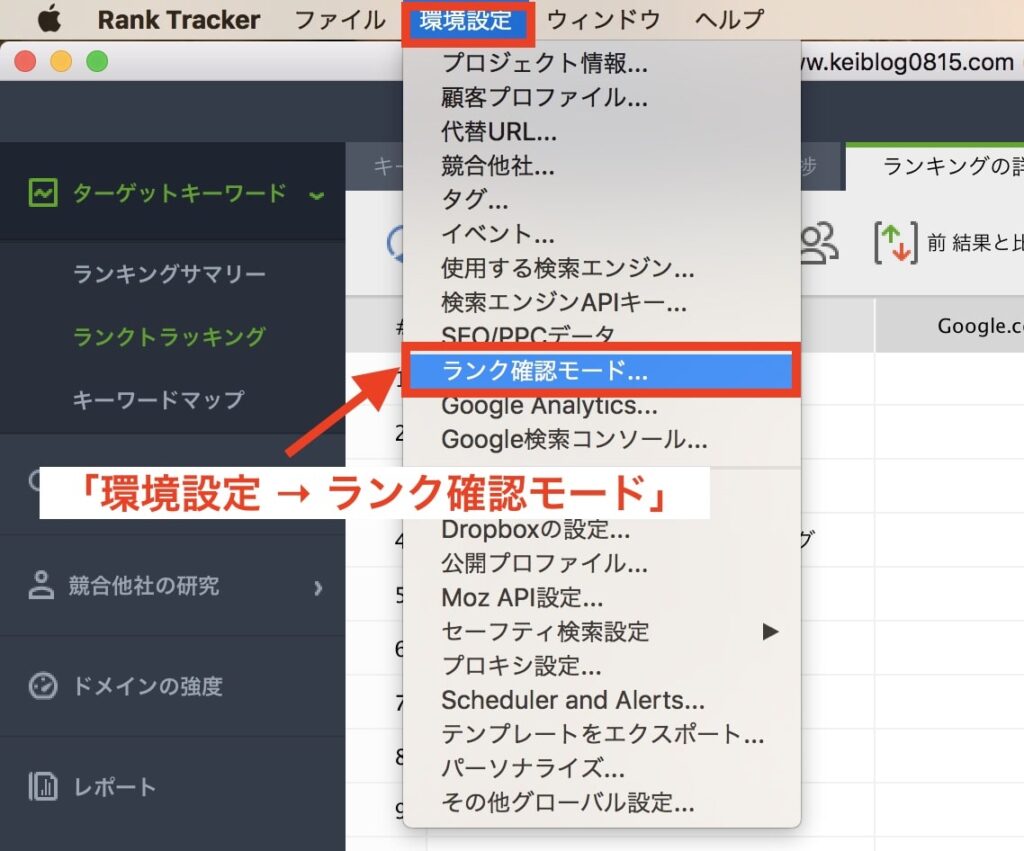Screen dimensions: 1024x851
Task: Click the レポート document icon
Action: (43, 786)
